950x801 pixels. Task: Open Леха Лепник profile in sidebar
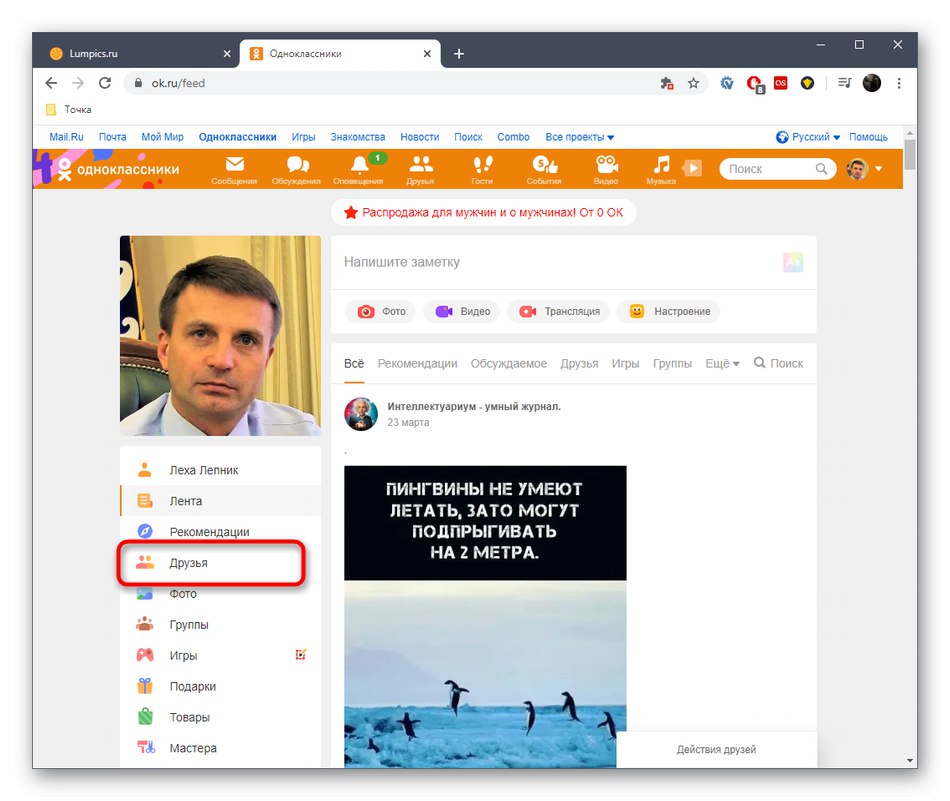(x=221, y=470)
